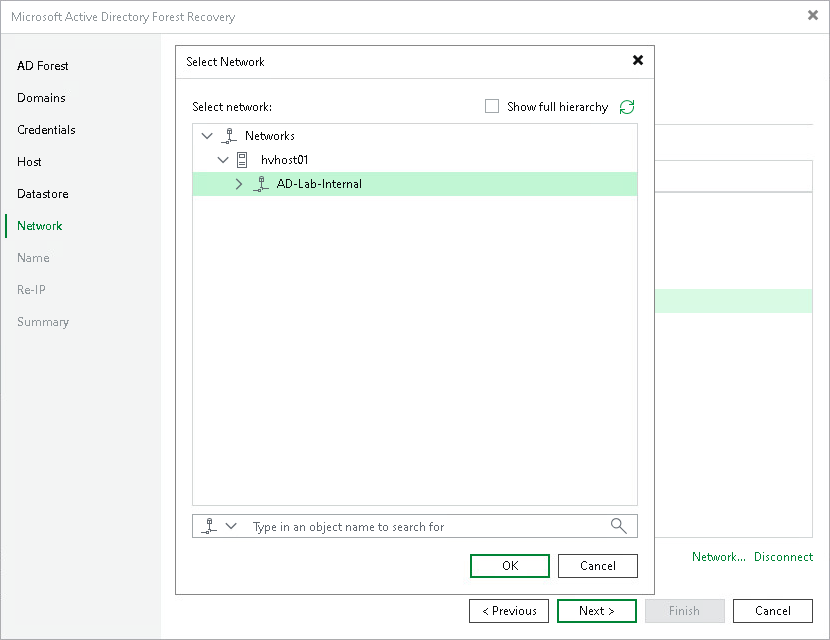Go to Datastore wizard step

[x=42, y=194]
